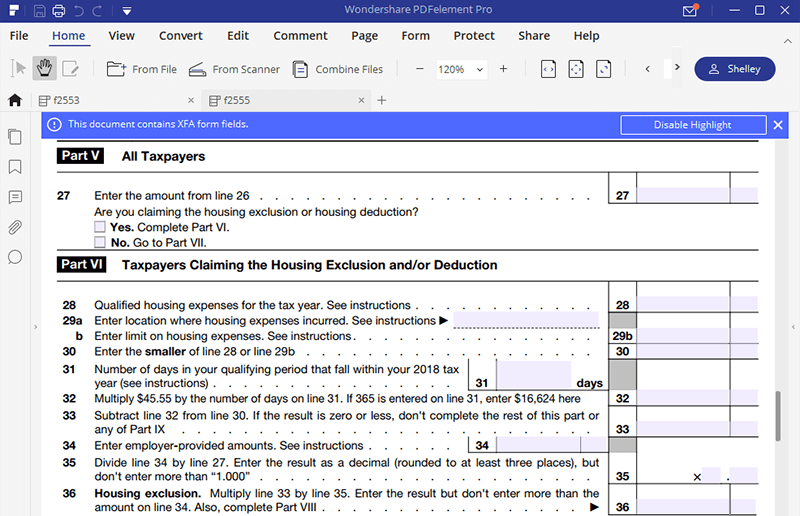The width and height of the screenshot is (800, 516).
Task: Switch to the Edit tab
Action: [238, 36]
